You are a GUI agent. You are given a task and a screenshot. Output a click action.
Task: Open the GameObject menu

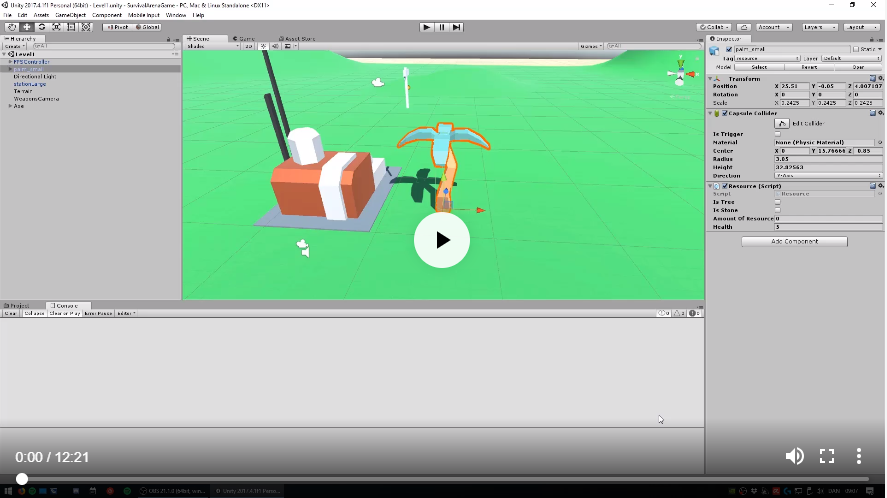click(x=70, y=15)
